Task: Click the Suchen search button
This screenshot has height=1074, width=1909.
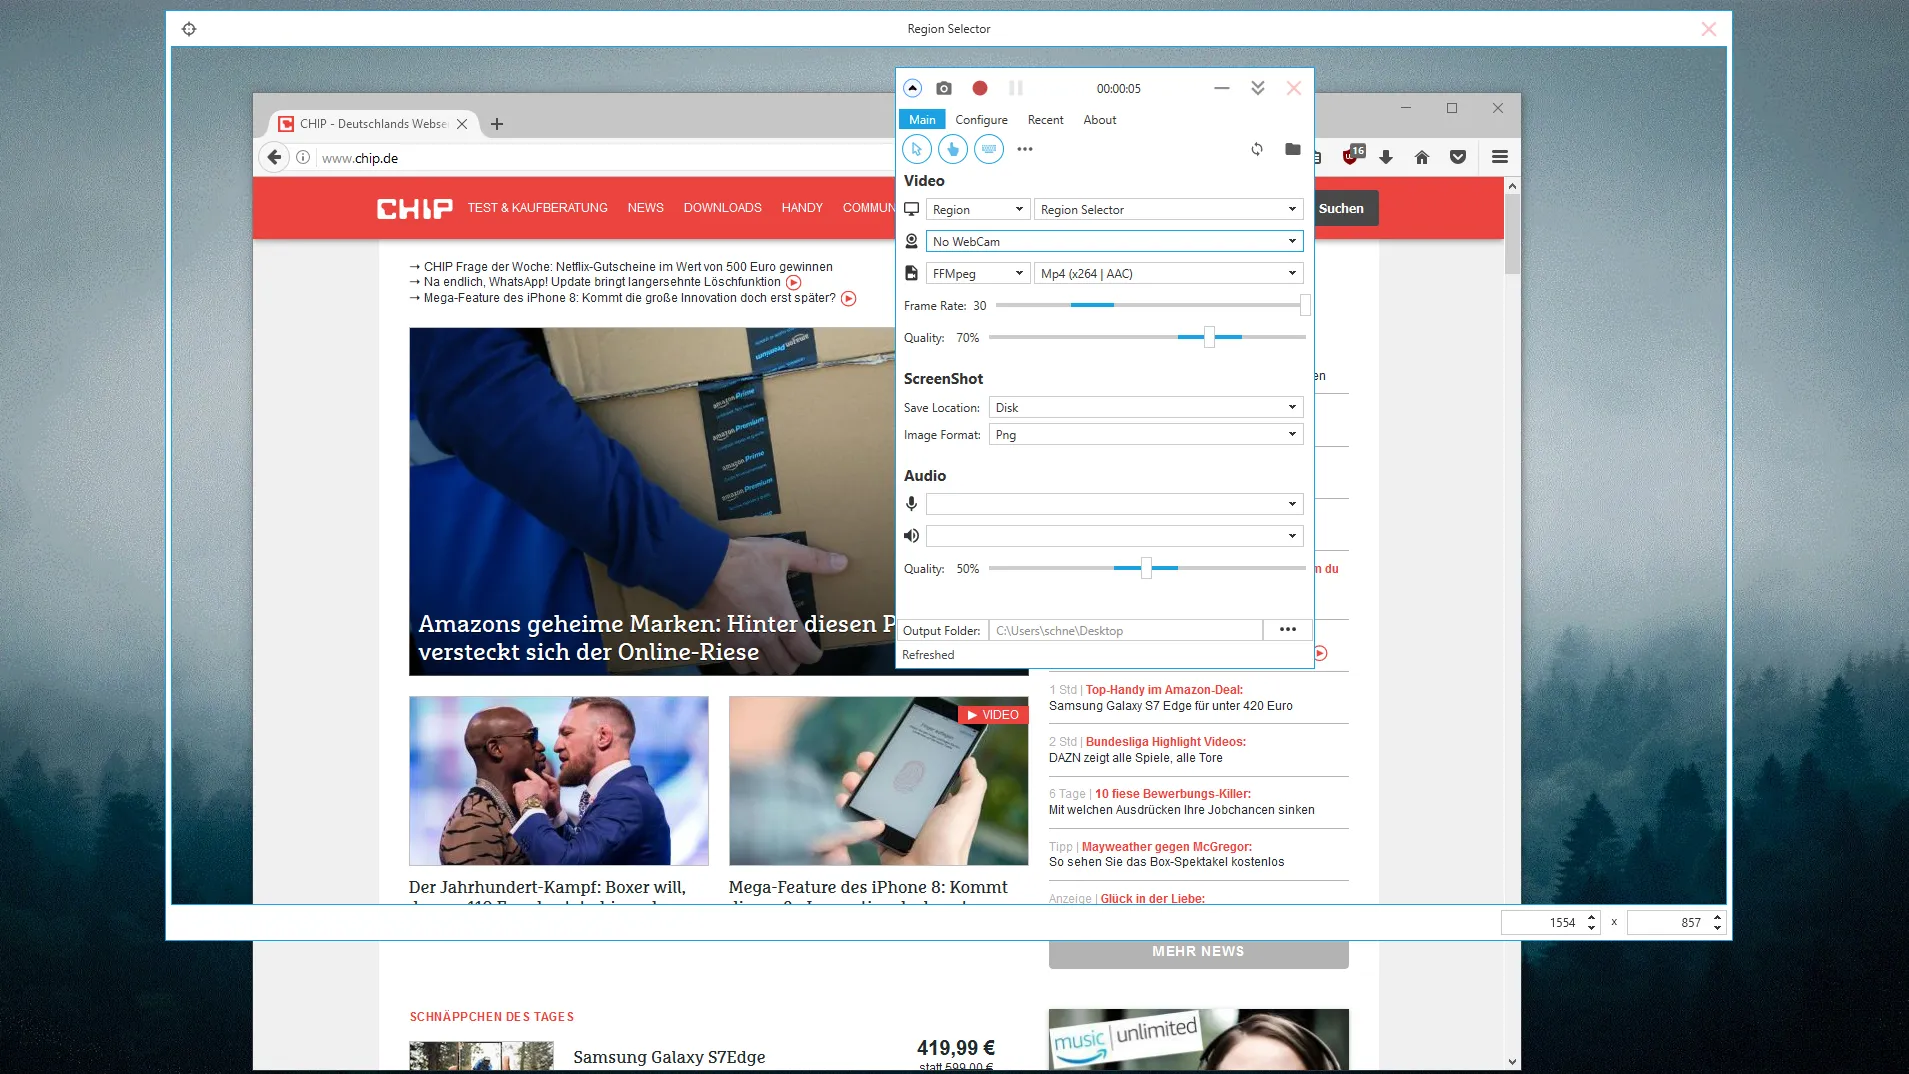Action: pos(1341,208)
